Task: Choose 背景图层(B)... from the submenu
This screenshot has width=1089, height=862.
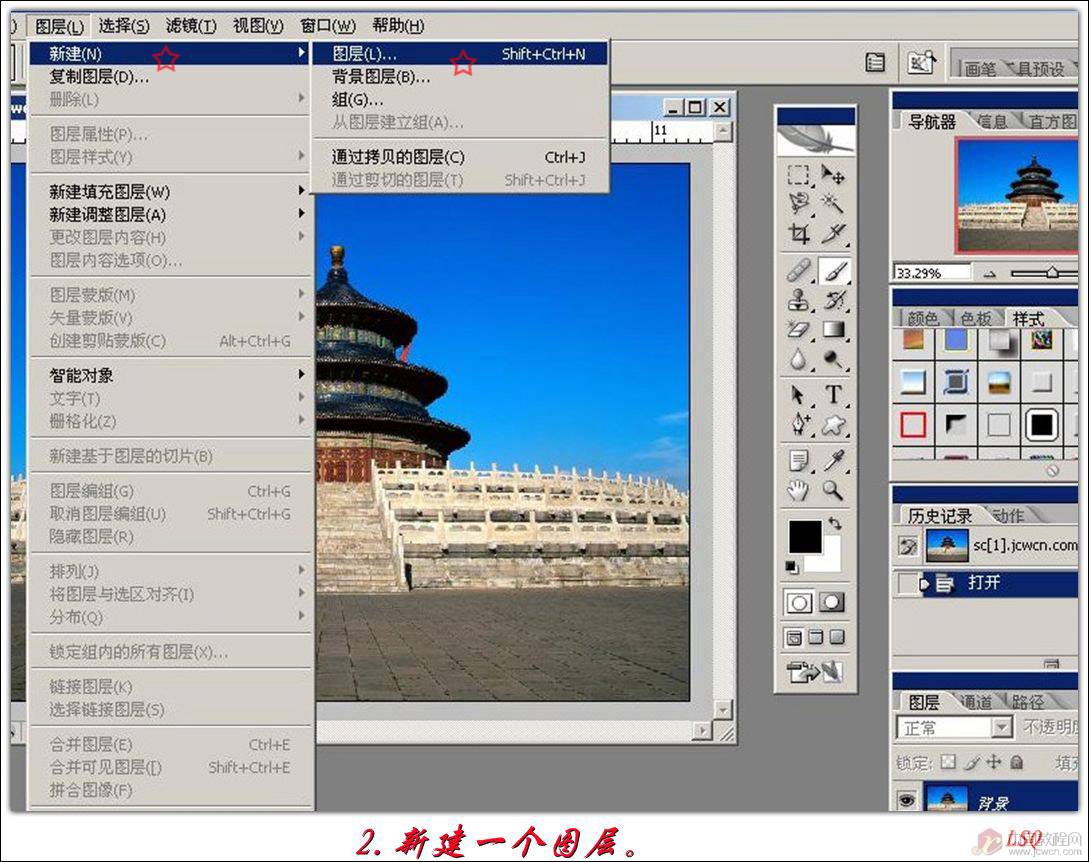Action: pyautogui.click(x=460, y=76)
